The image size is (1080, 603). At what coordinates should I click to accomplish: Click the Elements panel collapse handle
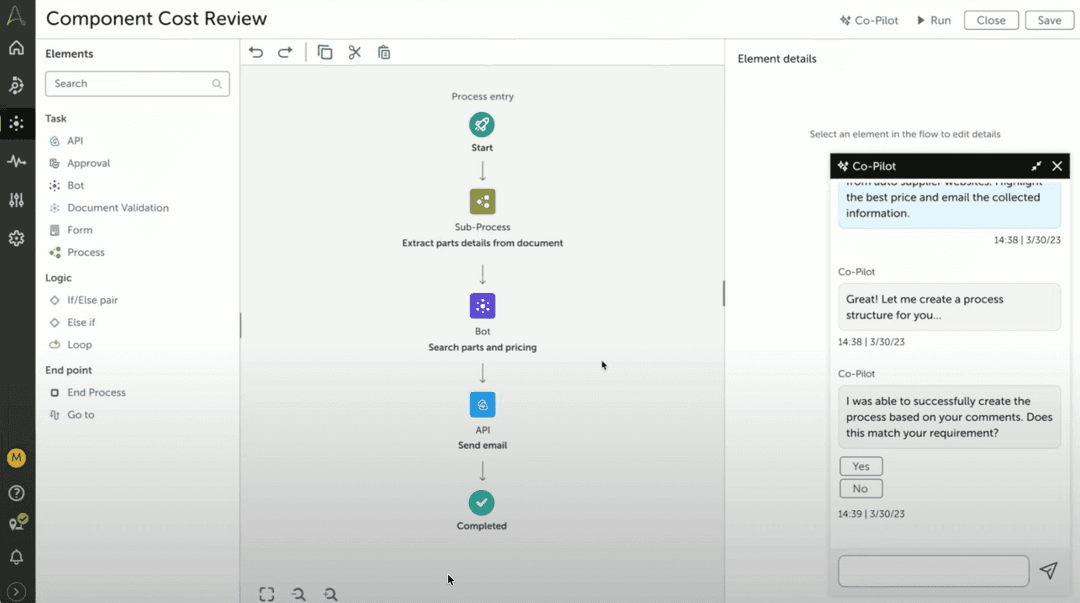tap(240, 325)
